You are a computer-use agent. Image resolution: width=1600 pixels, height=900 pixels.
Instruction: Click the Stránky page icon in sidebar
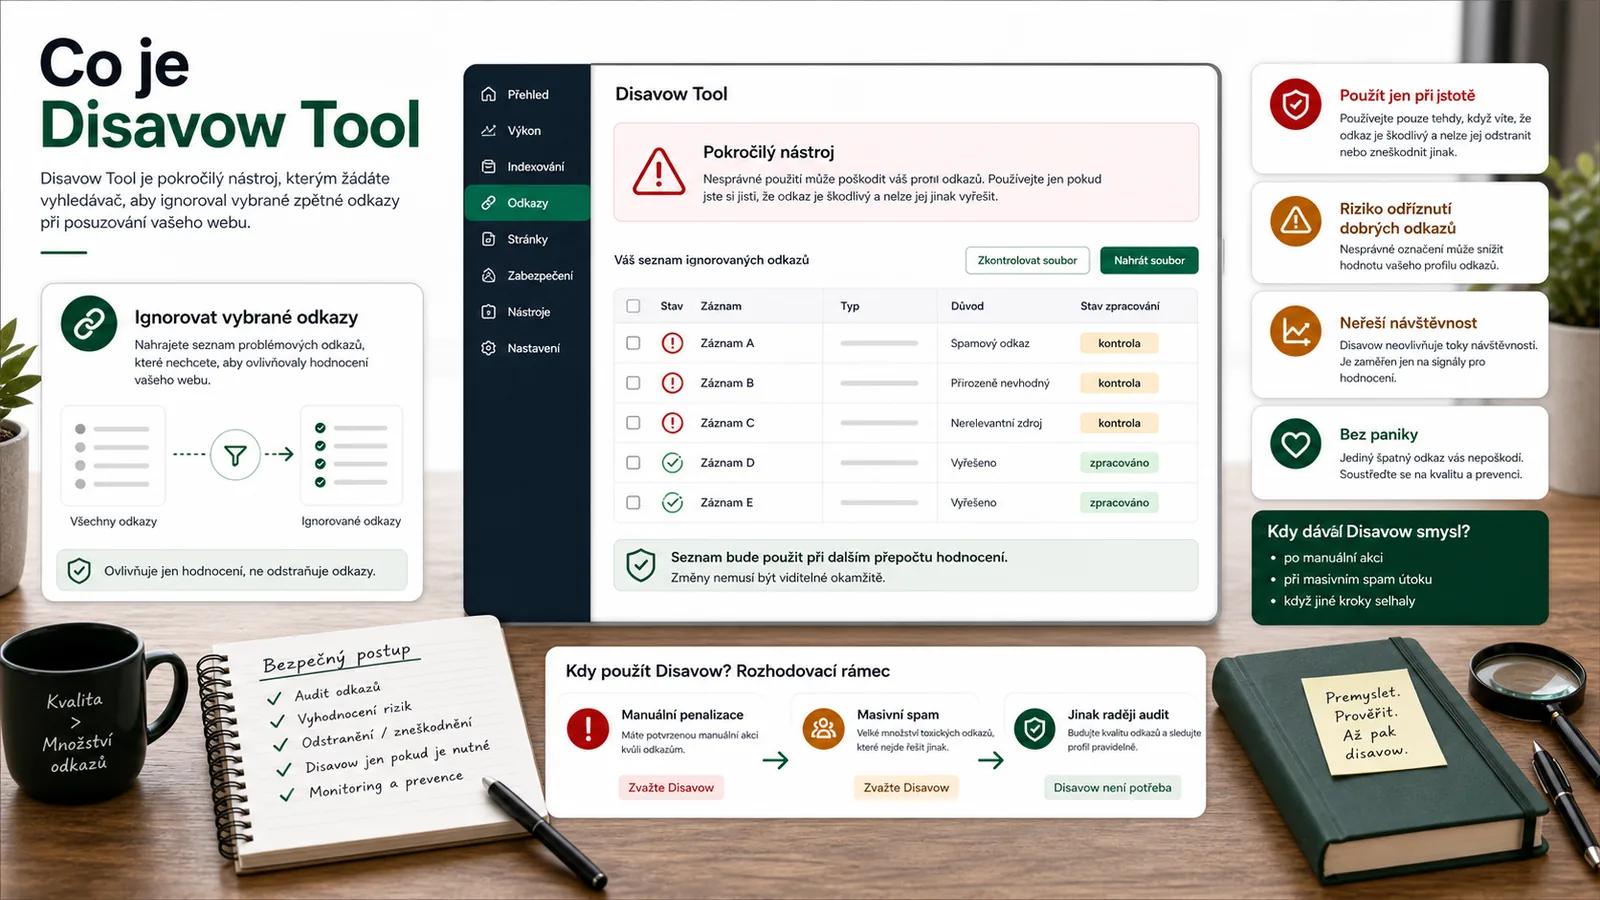click(x=488, y=239)
